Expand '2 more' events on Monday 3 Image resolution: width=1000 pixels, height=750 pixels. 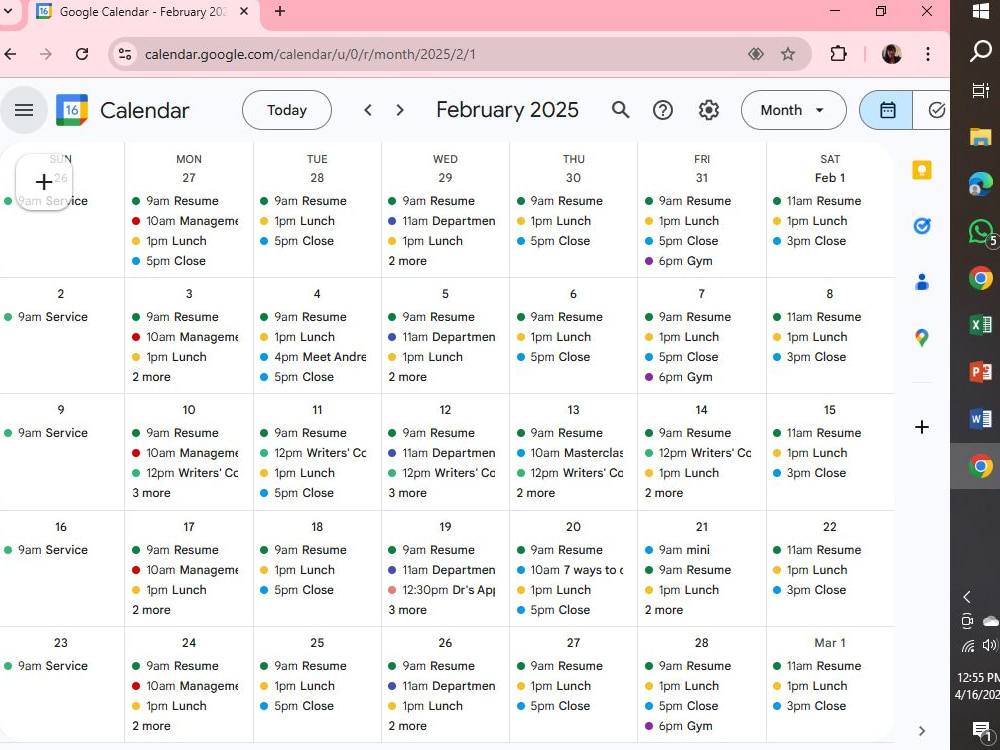pos(152,377)
